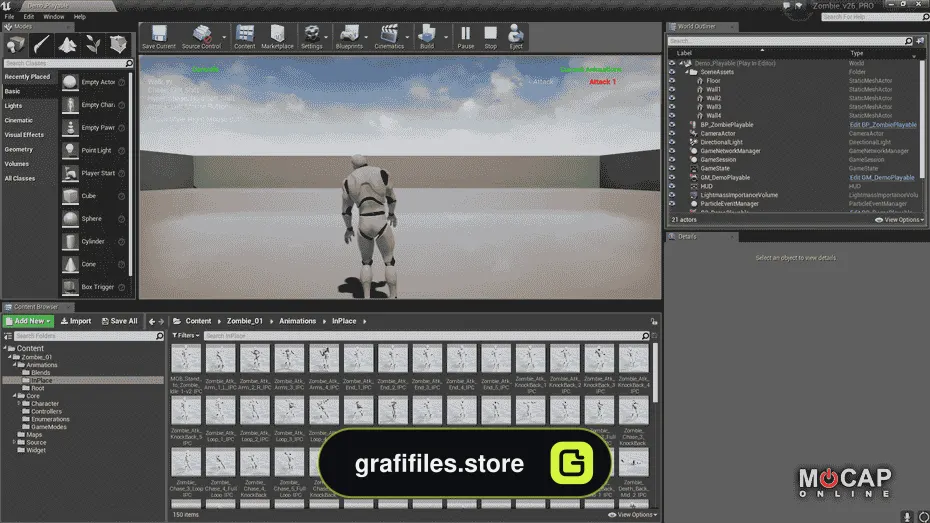Pause the play session
This screenshot has width=930, height=523.
coord(466,37)
